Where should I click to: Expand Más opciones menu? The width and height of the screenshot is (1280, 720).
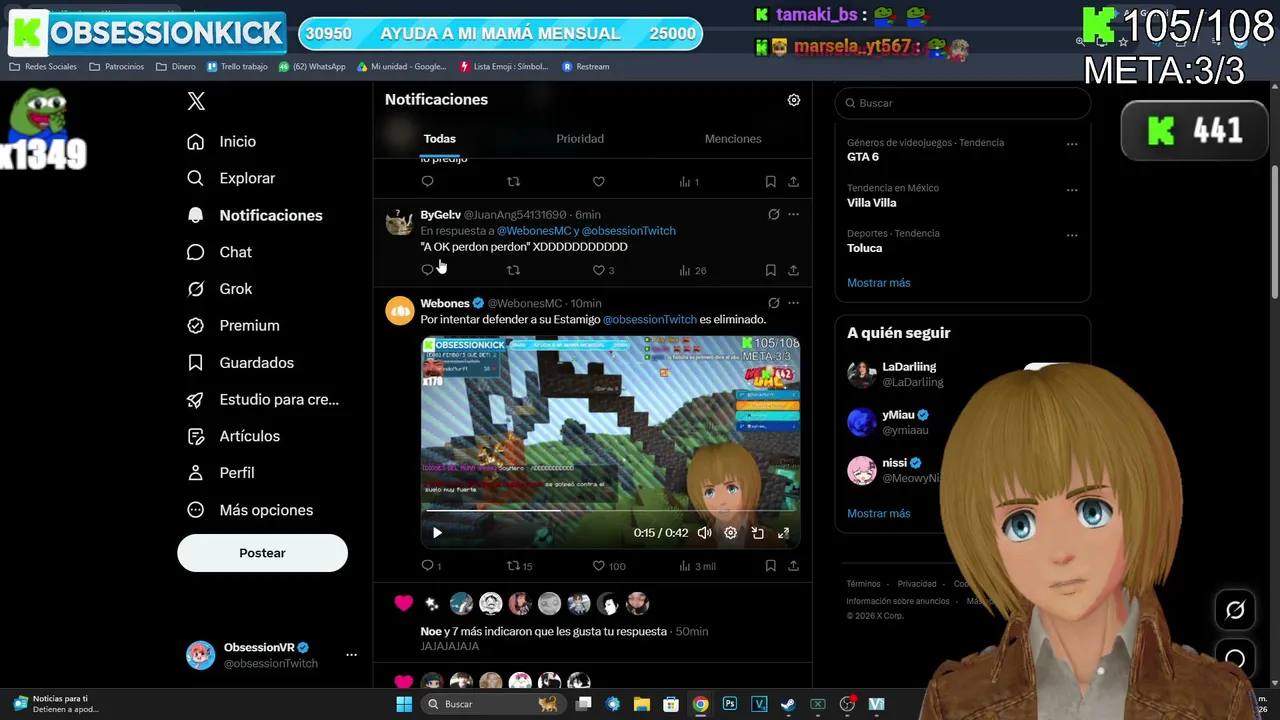click(250, 510)
